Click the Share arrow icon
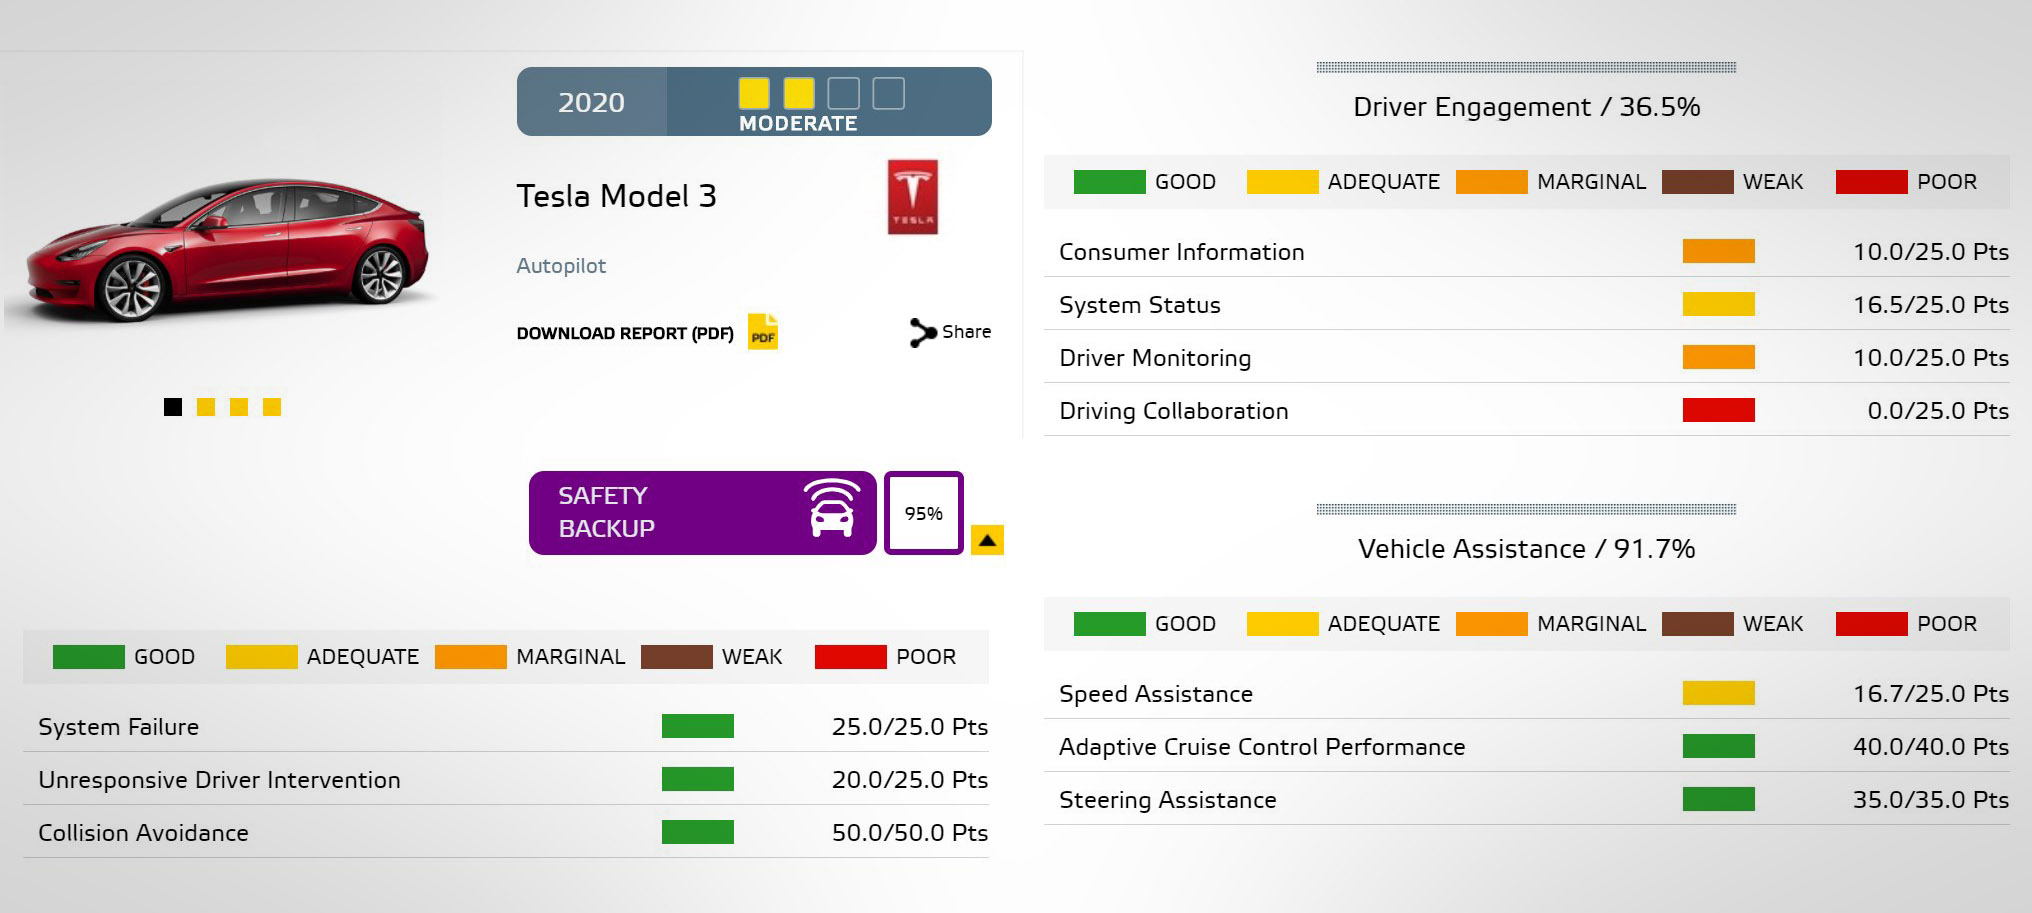Image resolution: width=2032 pixels, height=913 pixels. (921, 332)
